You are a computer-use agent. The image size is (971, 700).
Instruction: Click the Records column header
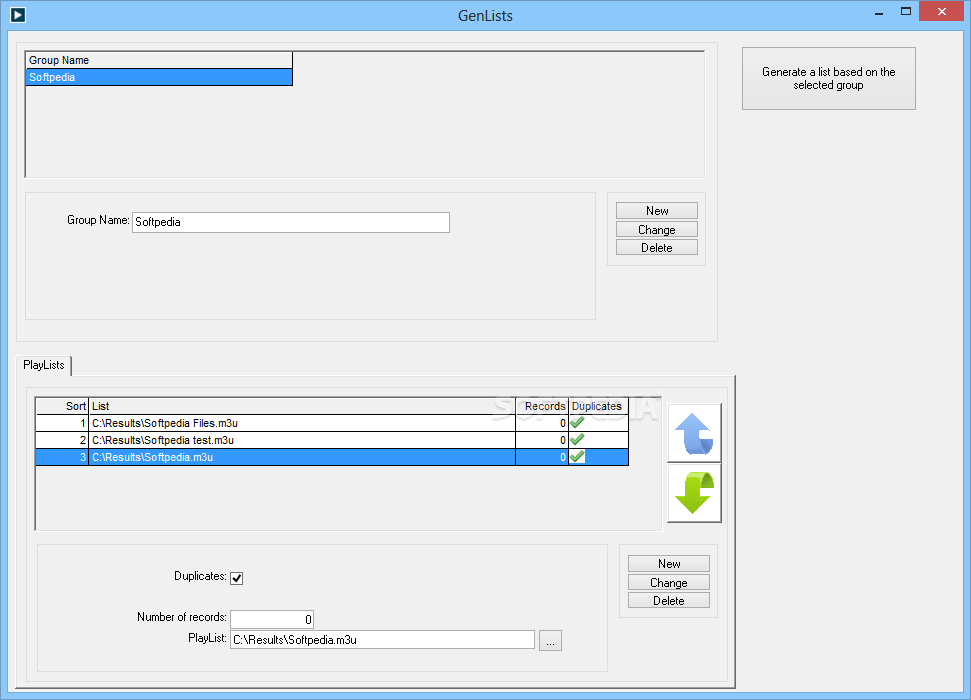[542, 406]
